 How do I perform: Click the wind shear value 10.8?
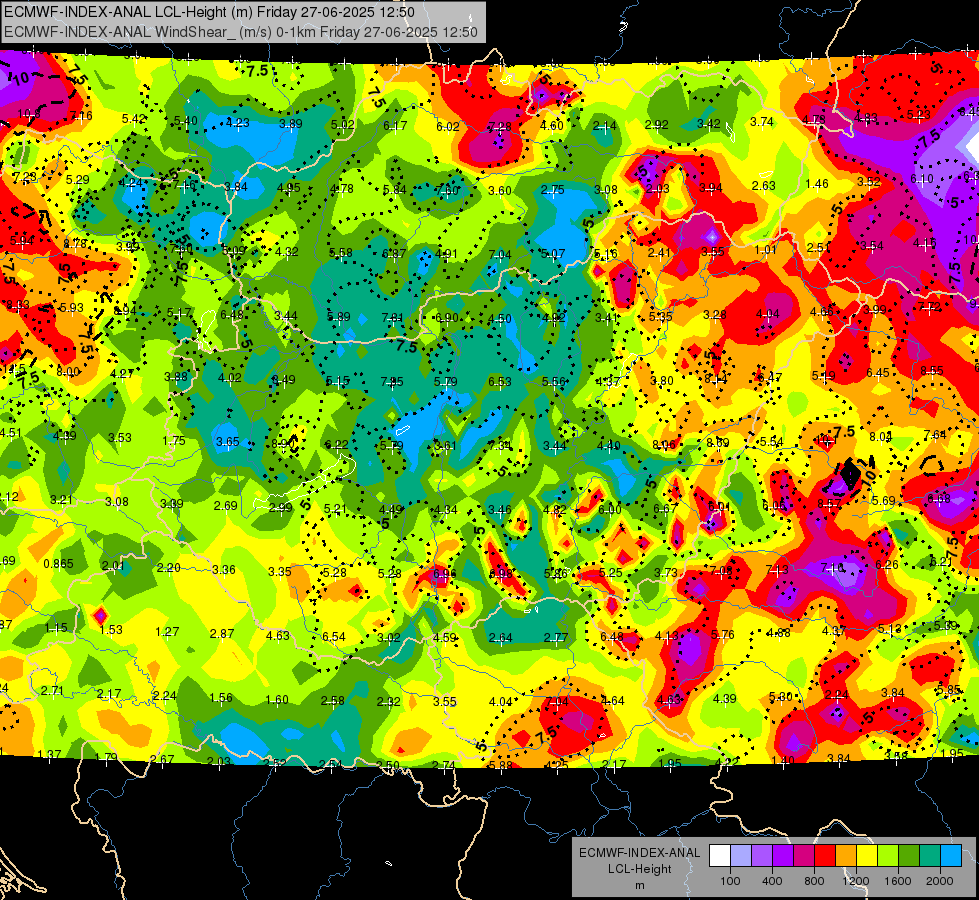(29, 114)
